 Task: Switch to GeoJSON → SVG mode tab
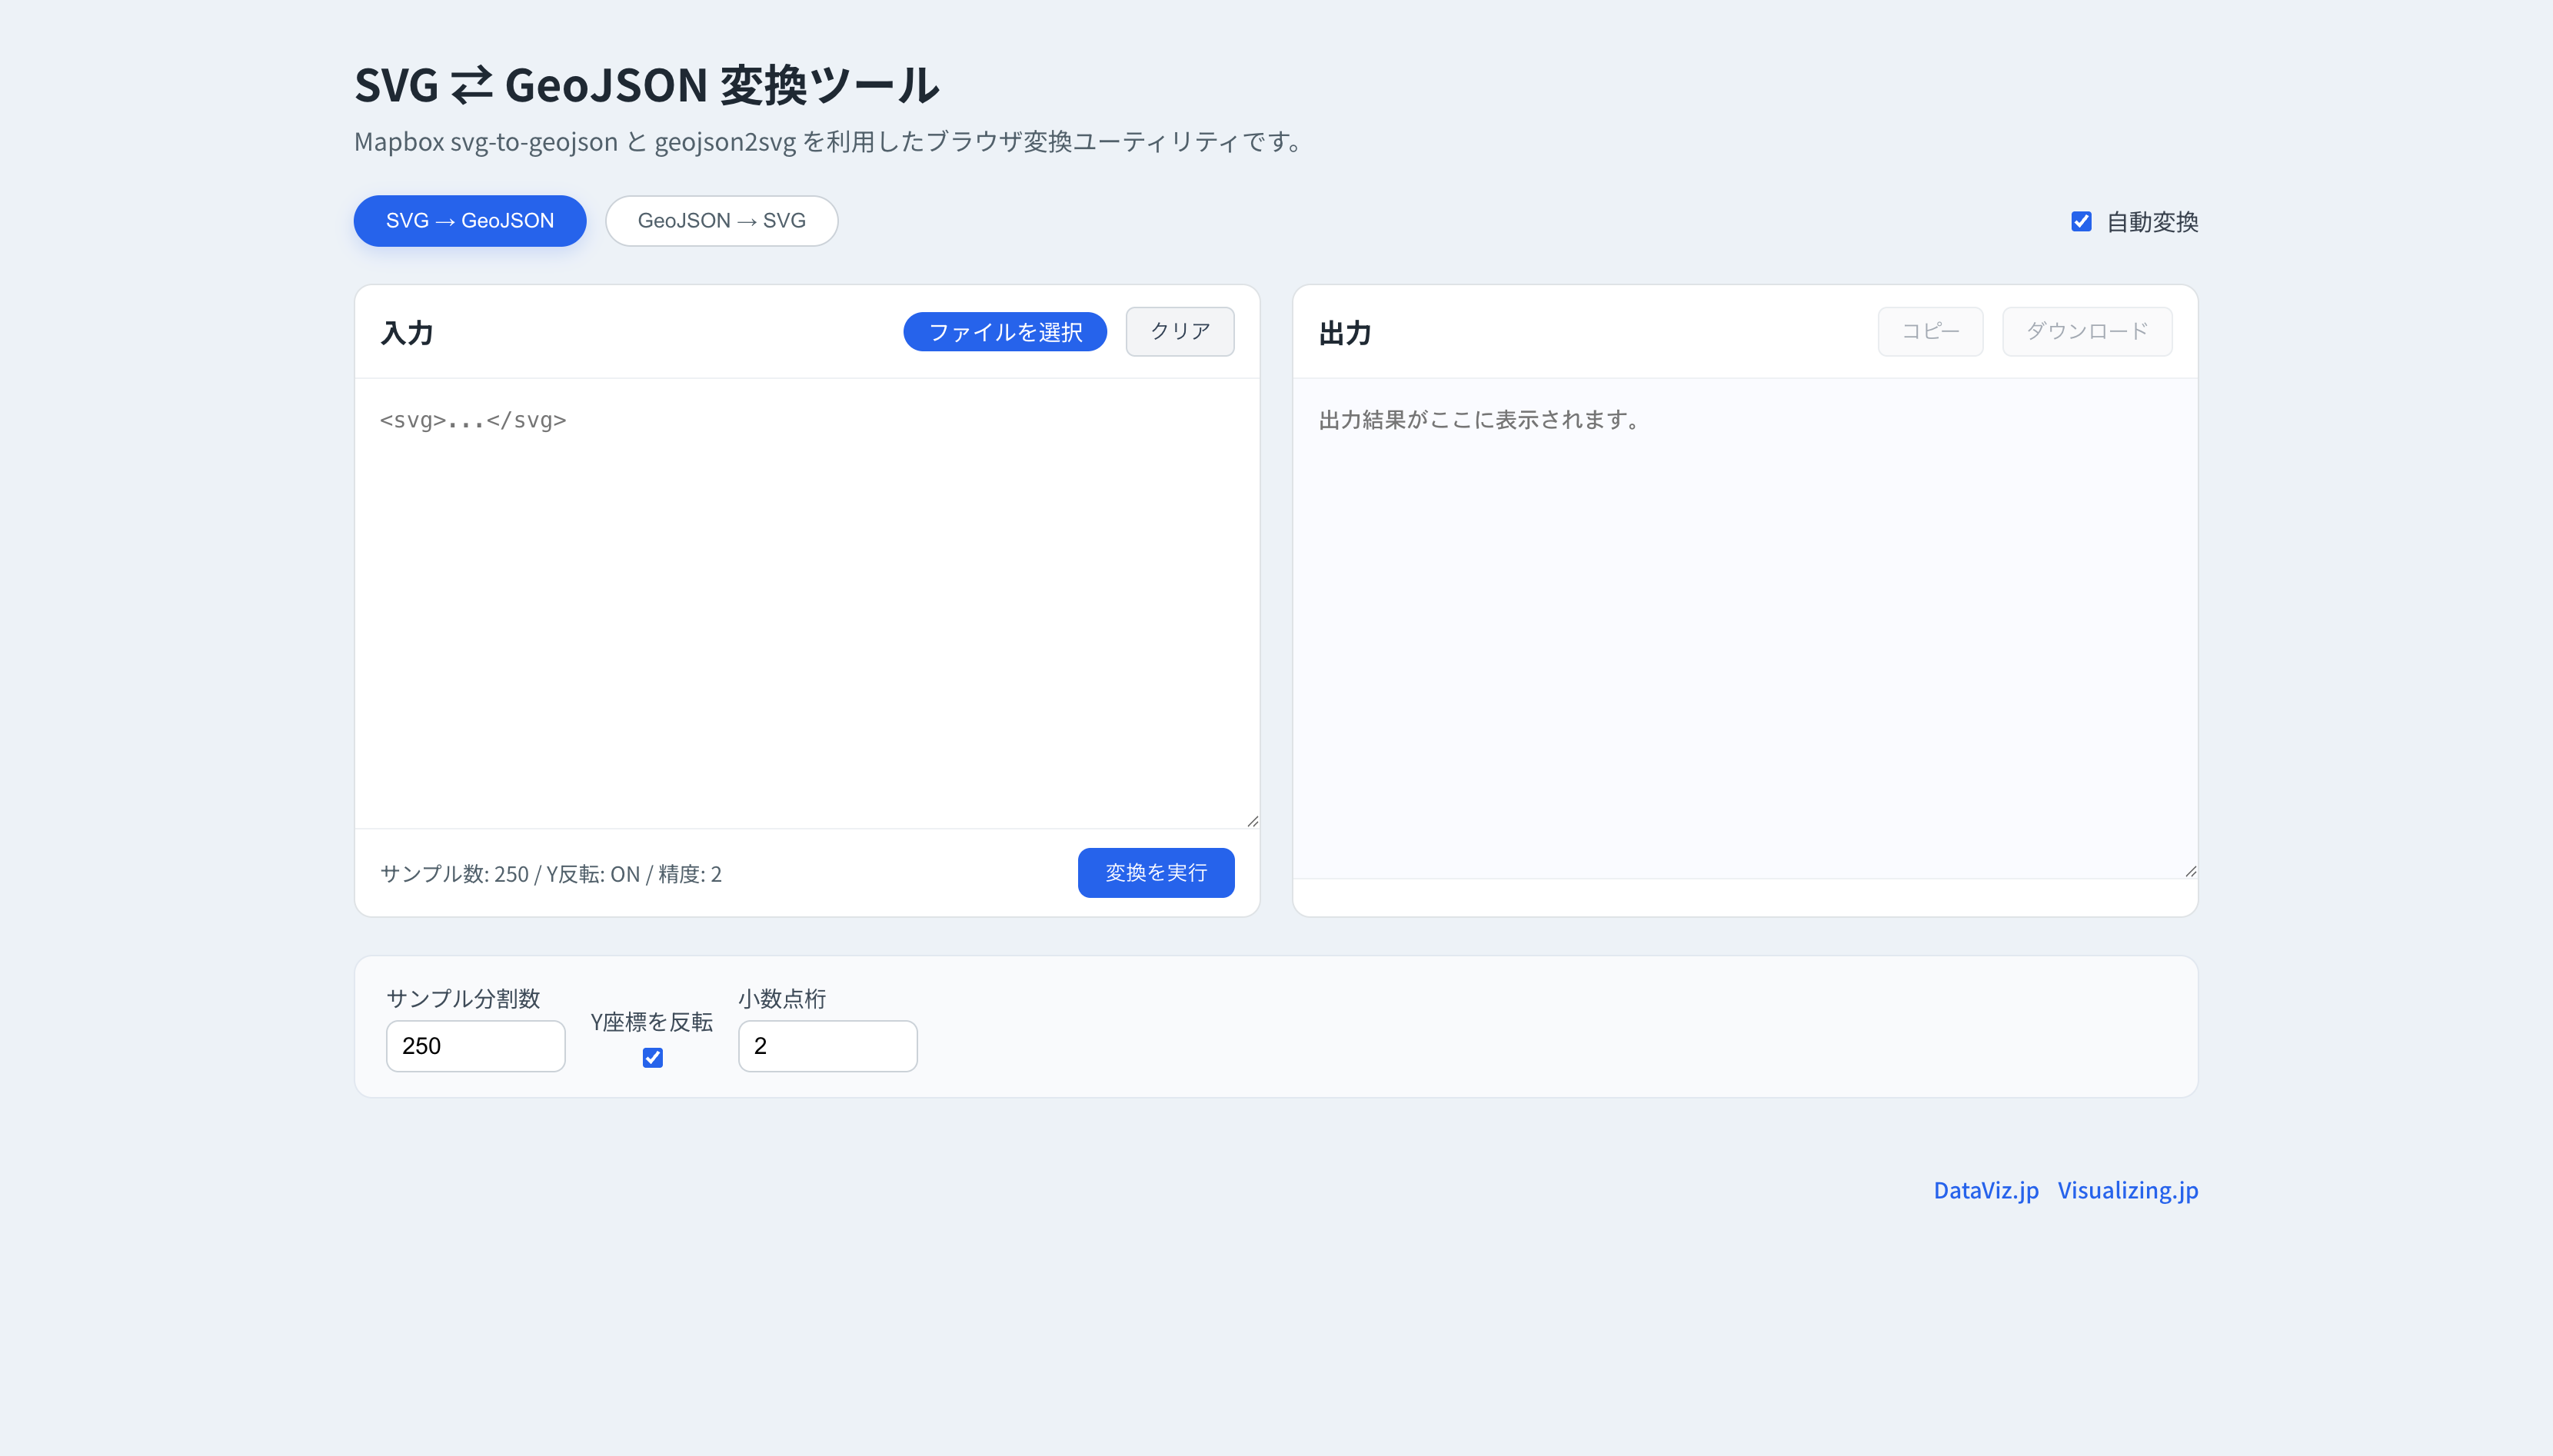click(x=721, y=221)
